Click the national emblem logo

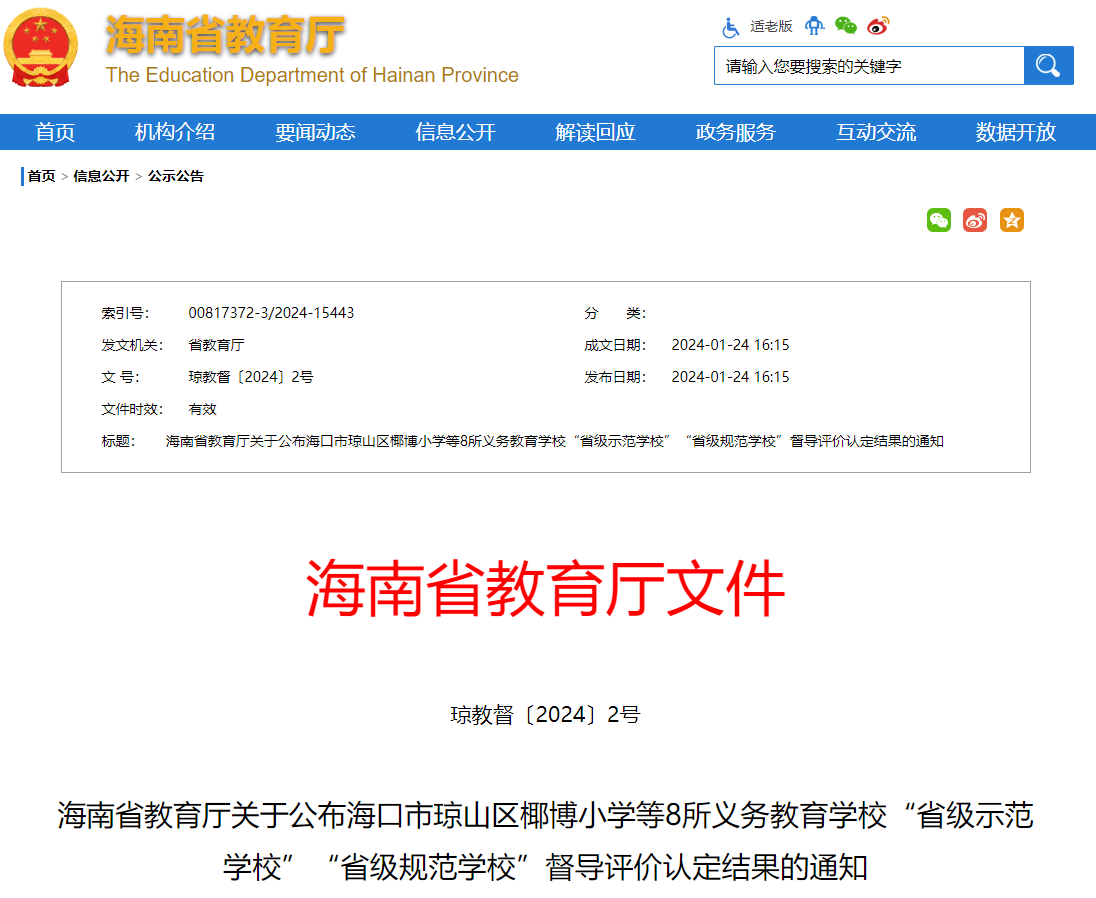[41, 49]
